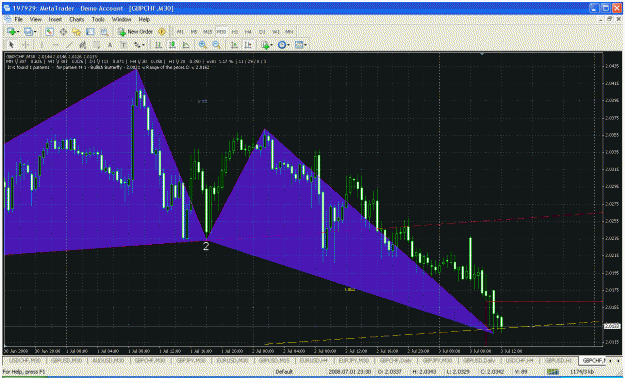Image resolution: width=625 pixels, height=378 pixels.
Task: Switch chart to M5 timeframe
Action: pyautogui.click(x=194, y=32)
